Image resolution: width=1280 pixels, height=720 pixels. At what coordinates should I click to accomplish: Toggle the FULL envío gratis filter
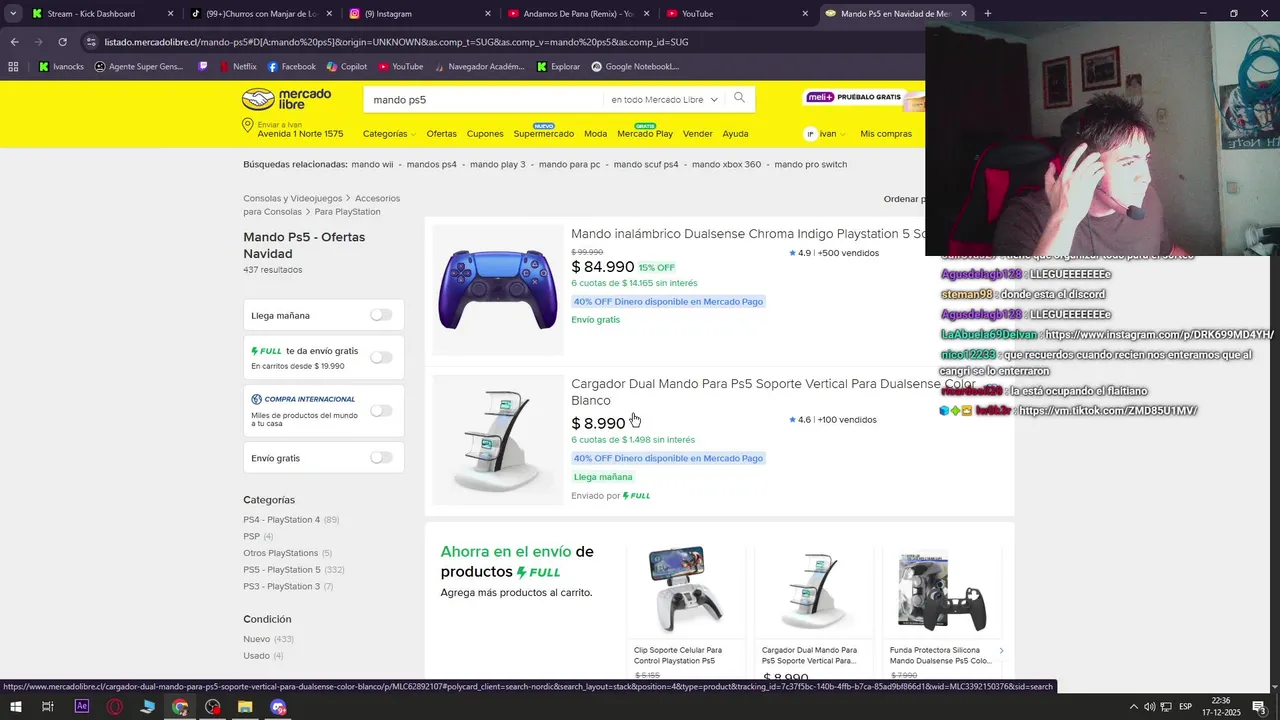(381, 357)
